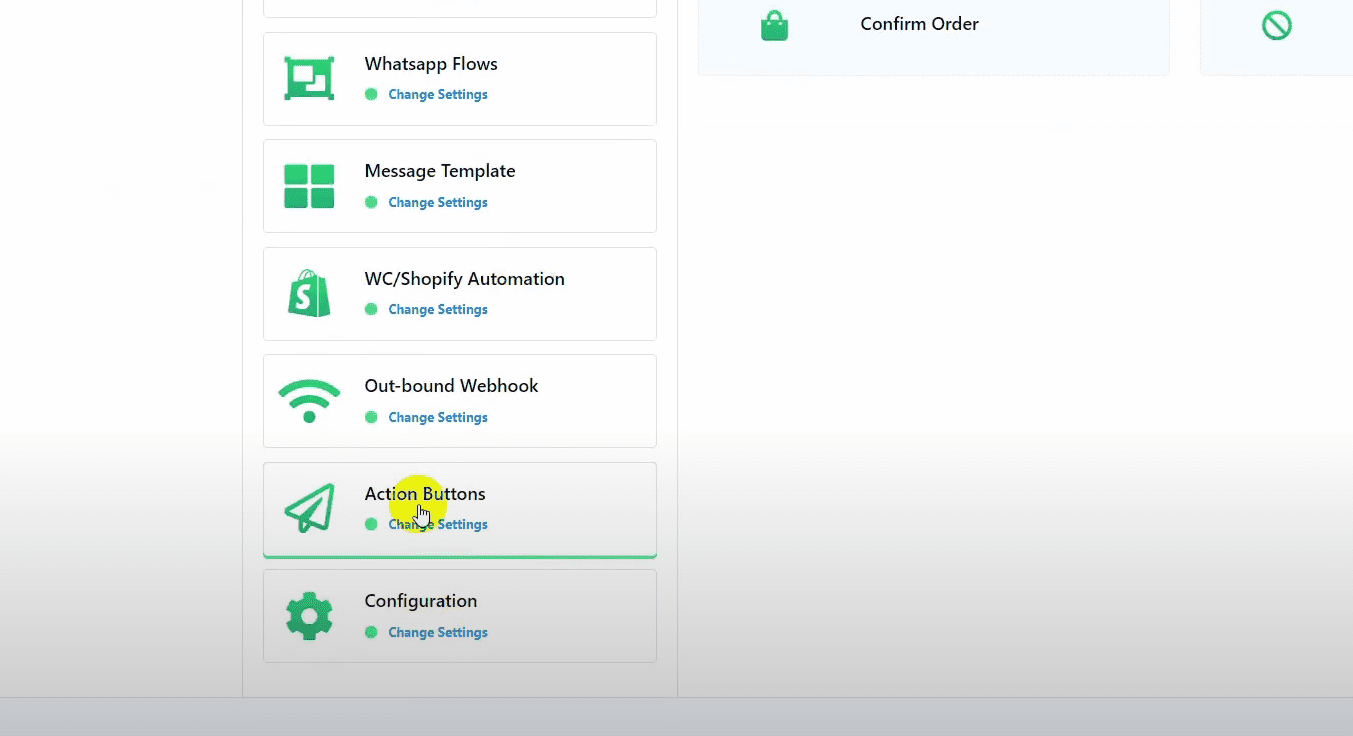Click the Confirm Order shopping bag icon
1353x736 pixels.
[x=774, y=25]
